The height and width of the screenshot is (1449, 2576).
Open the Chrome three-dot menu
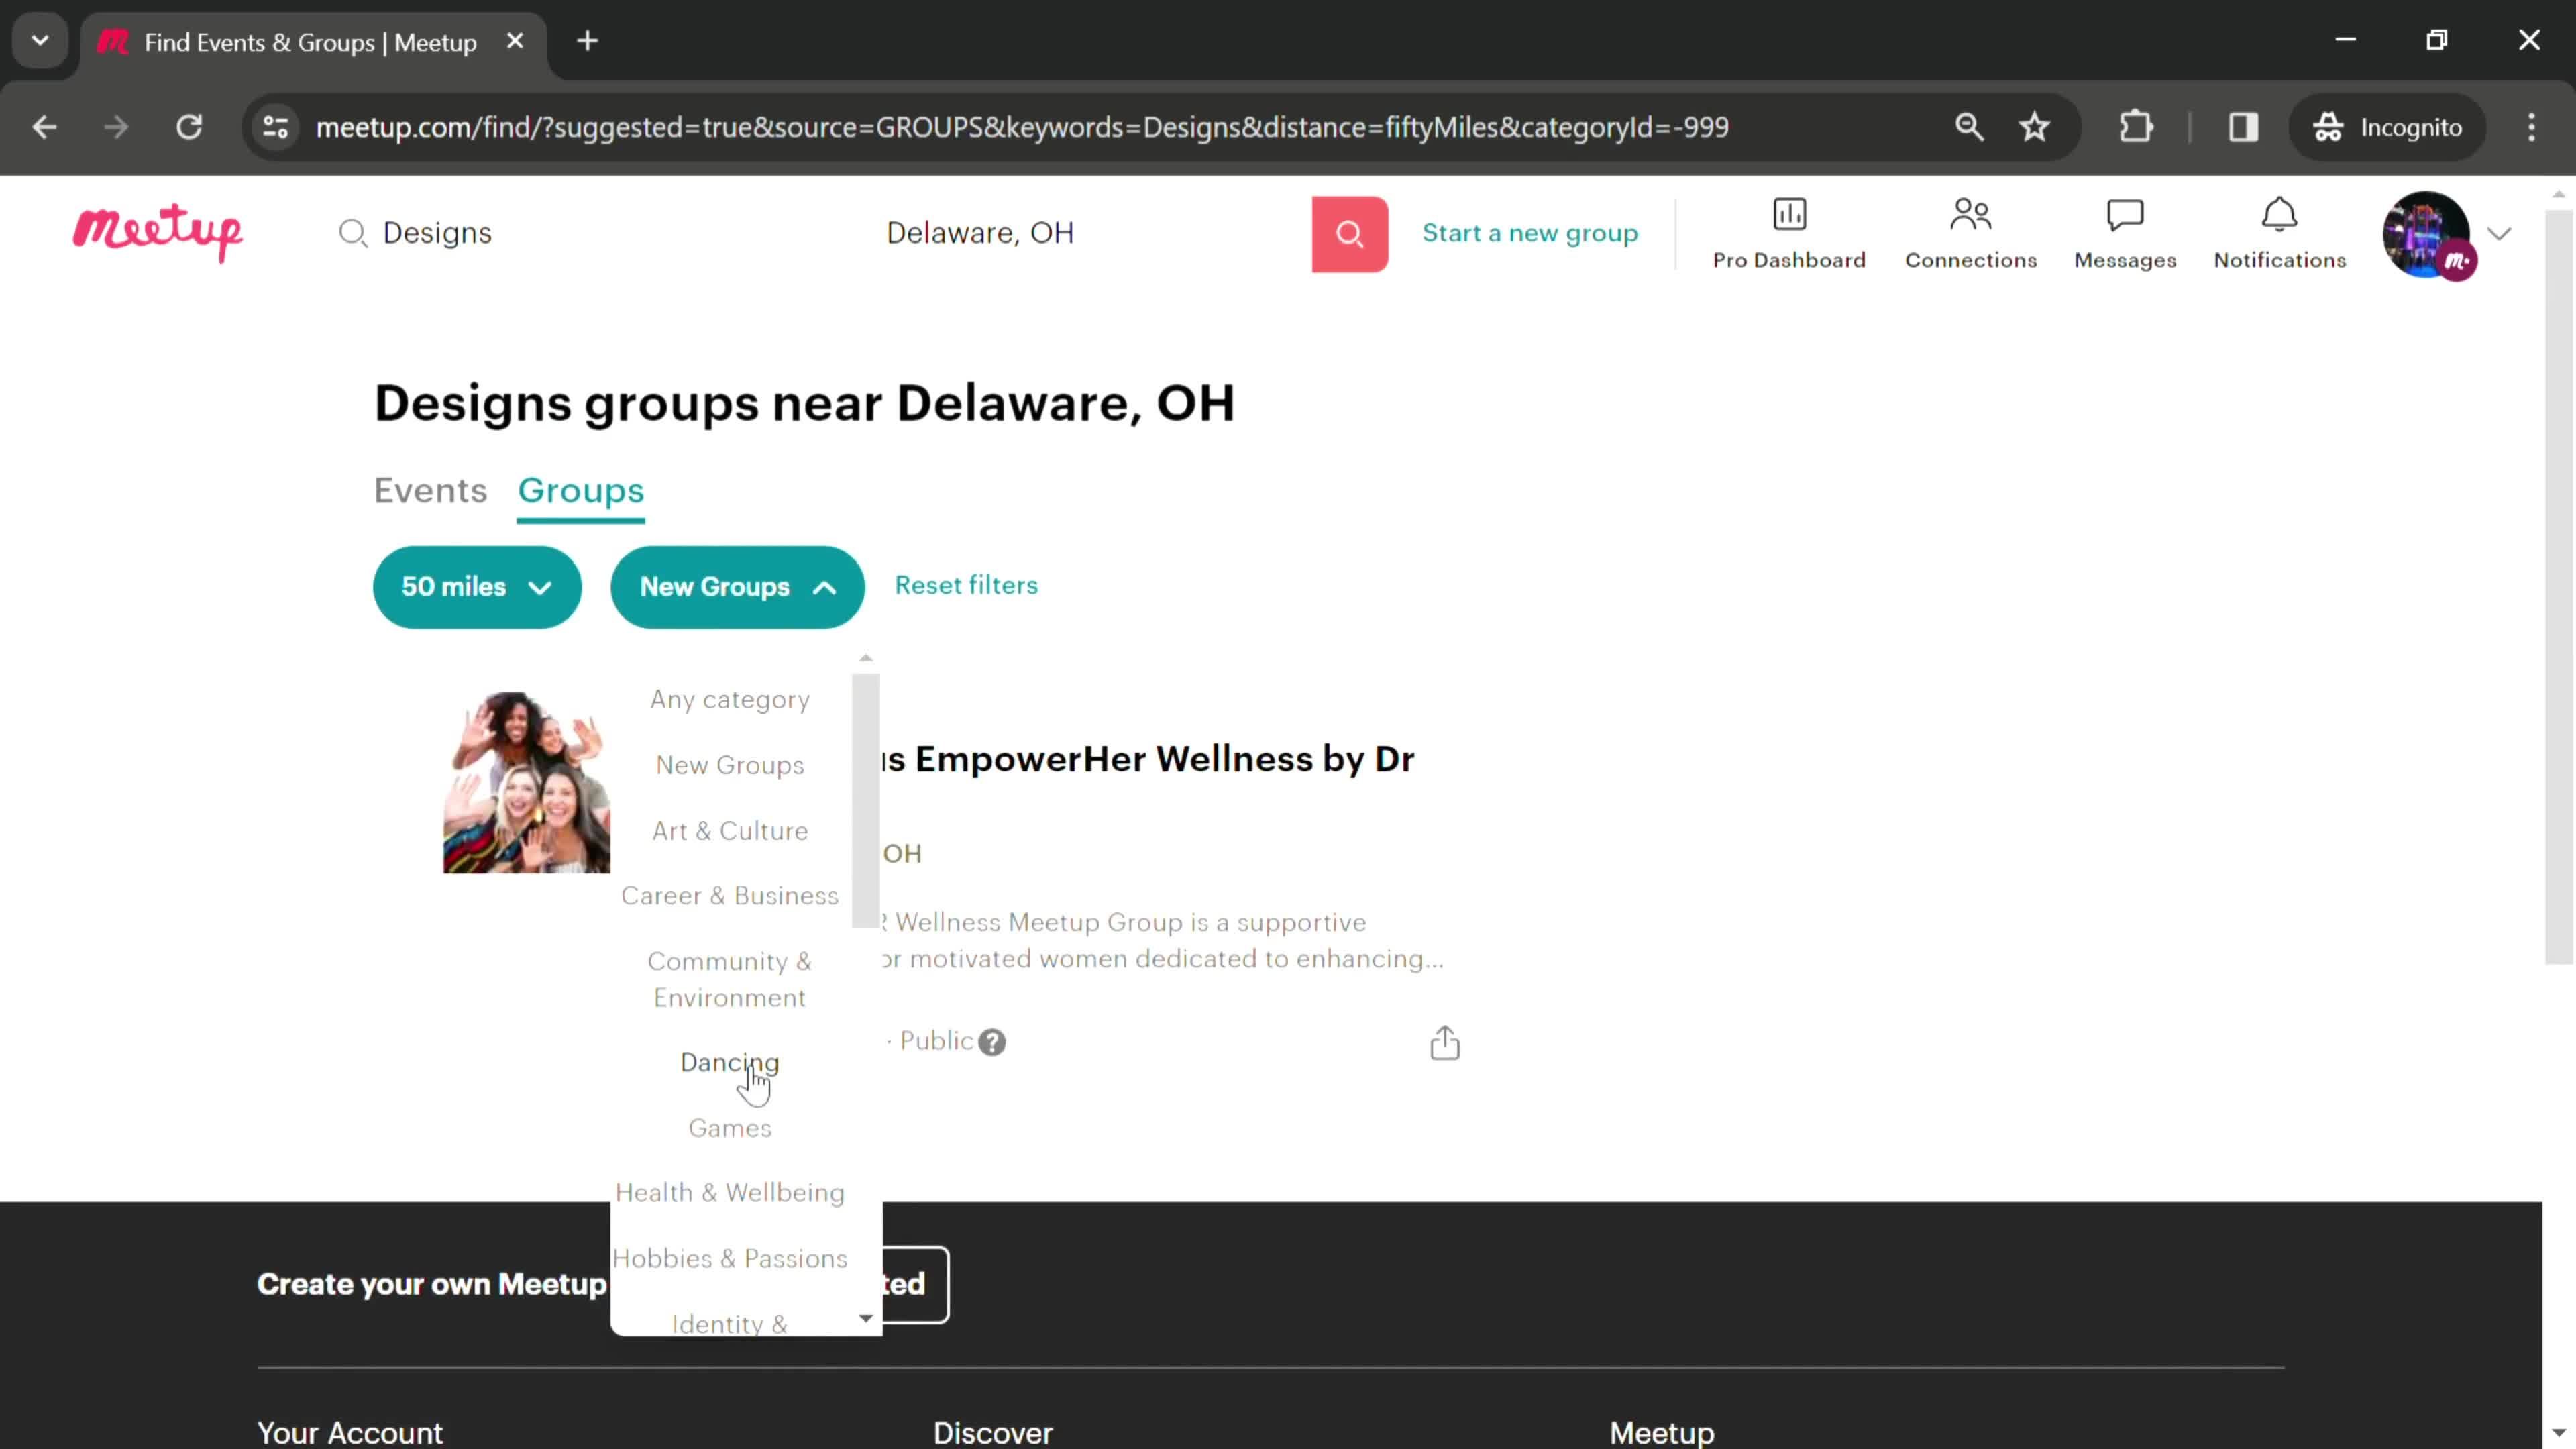click(2531, 127)
